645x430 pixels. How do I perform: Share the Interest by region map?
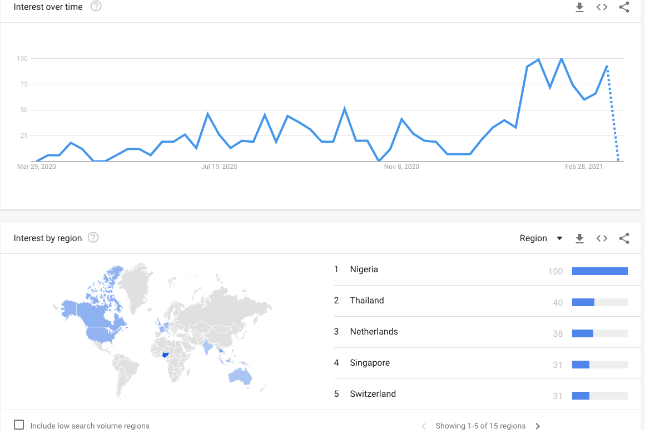pyautogui.click(x=624, y=238)
